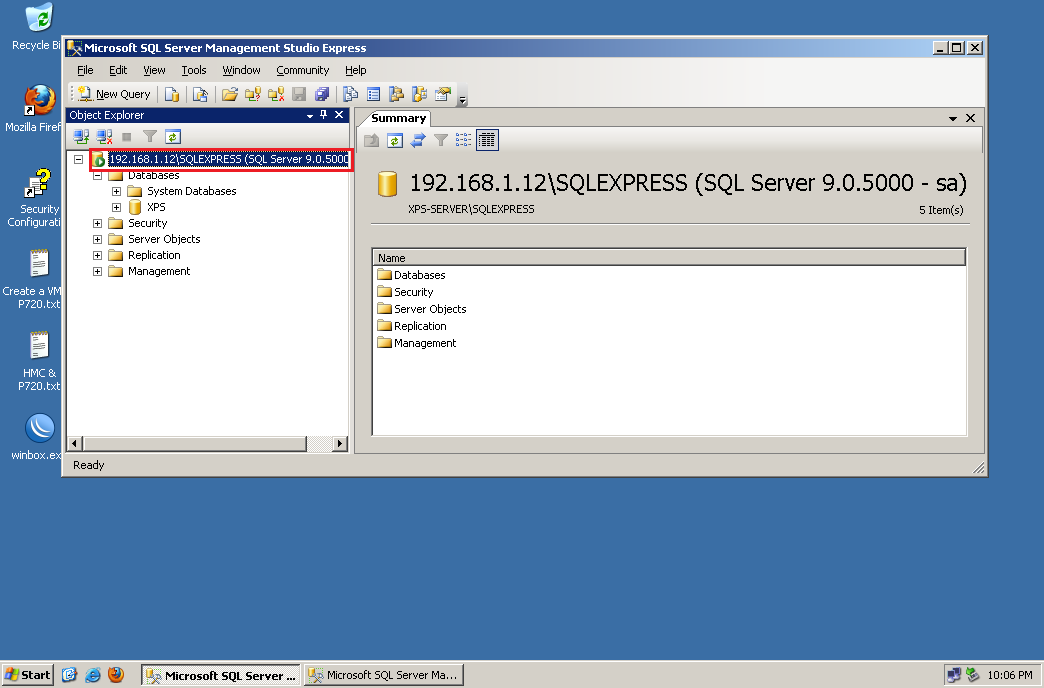This screenshot has width=1044, height=688.
Task: Close the Object Explorer pane
Action: (x=339, y=115)
